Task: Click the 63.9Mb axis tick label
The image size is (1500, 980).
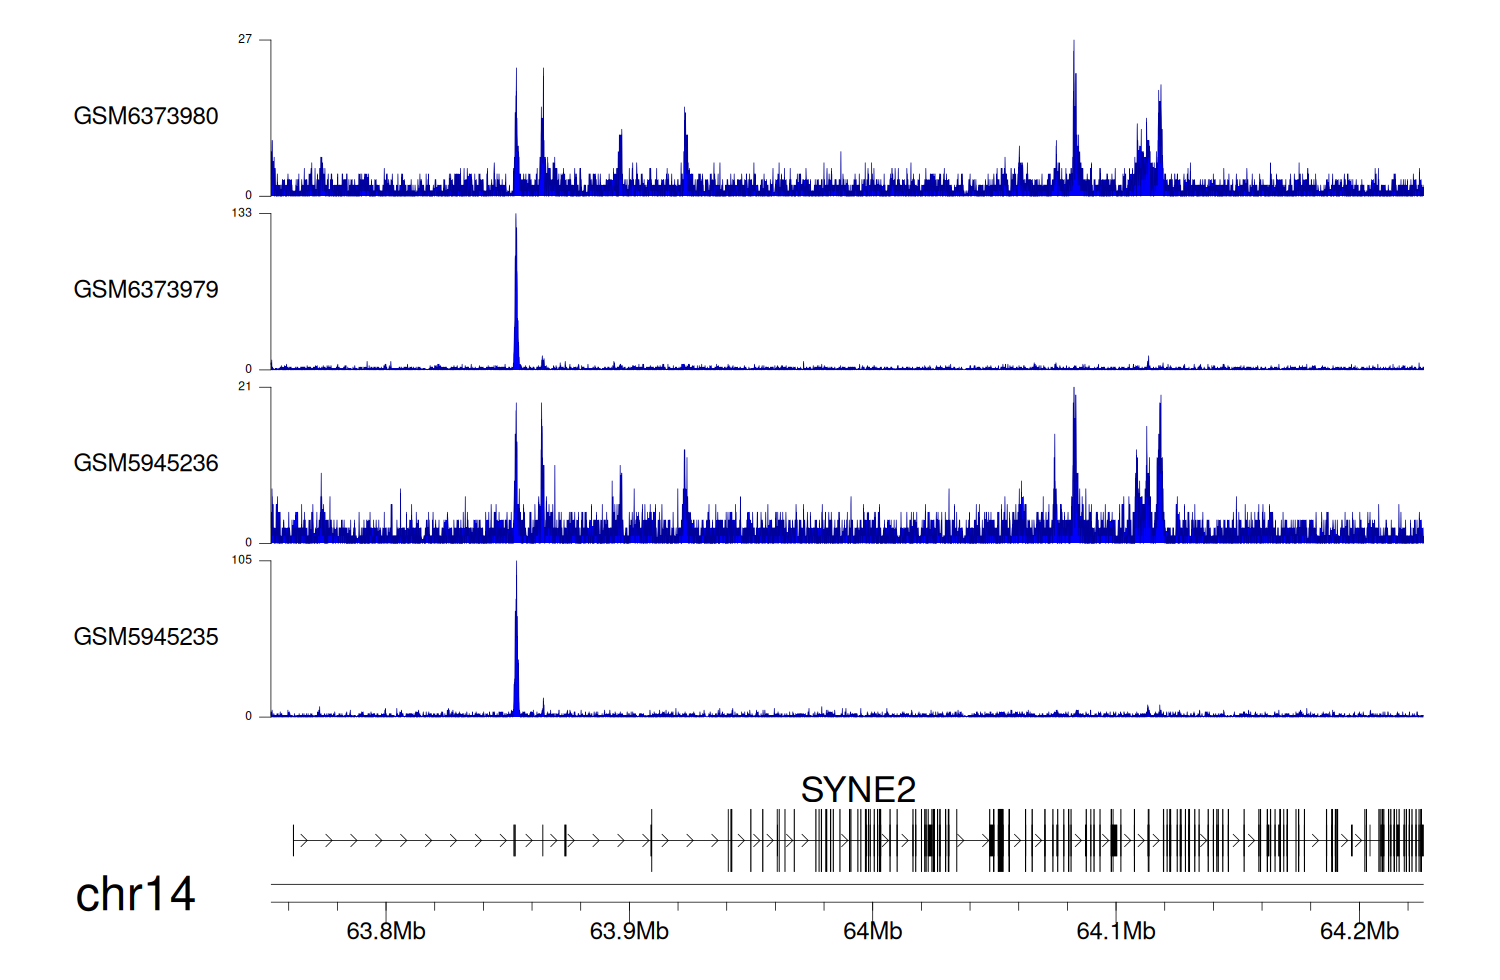Action: pos(629,931)
